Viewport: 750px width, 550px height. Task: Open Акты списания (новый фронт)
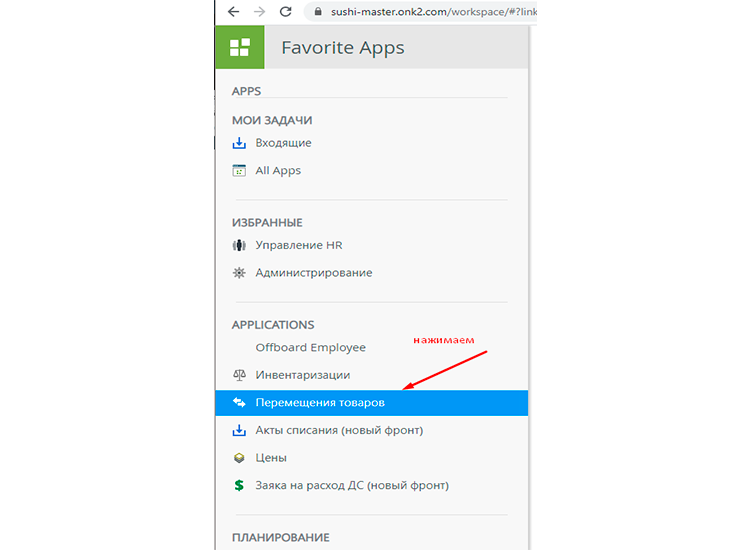(x=339, y=430)
